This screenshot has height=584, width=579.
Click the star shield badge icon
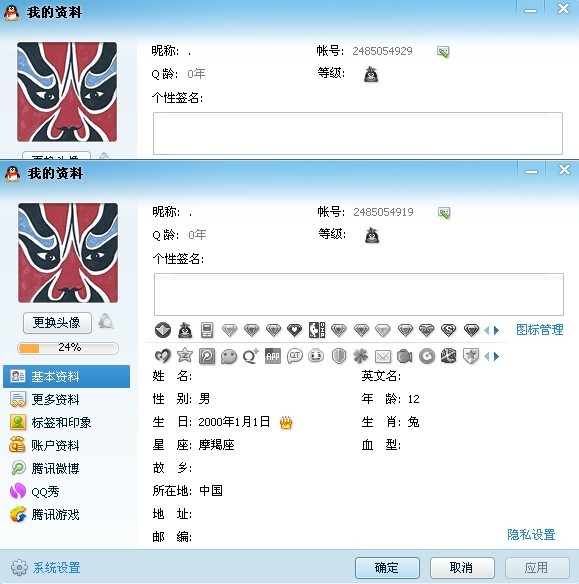471,356
